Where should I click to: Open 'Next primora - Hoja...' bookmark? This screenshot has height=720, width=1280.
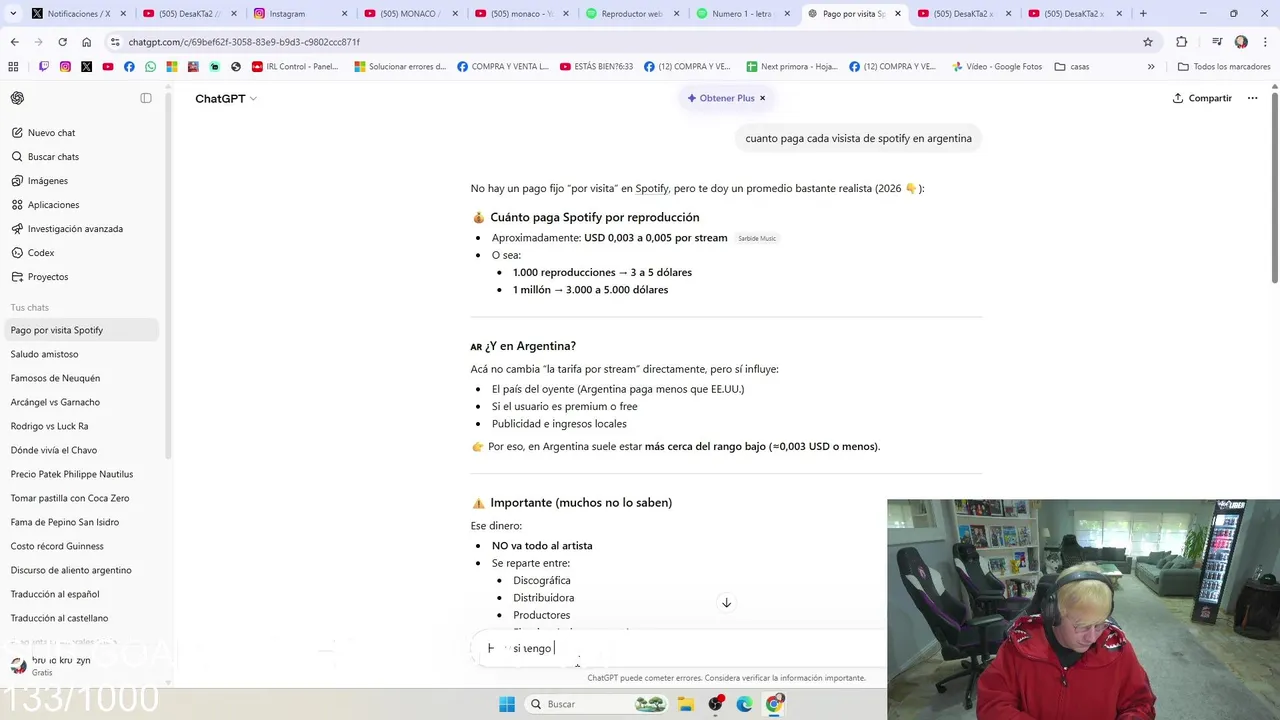coord(792,67)
